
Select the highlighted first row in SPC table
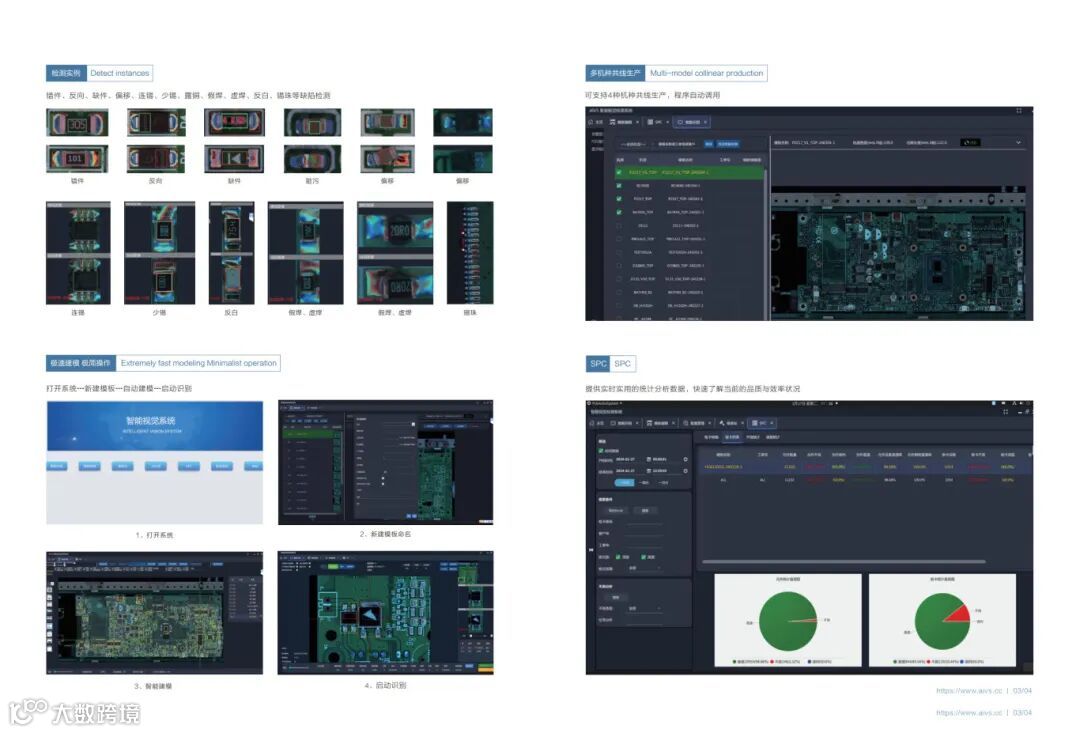[864, 467]
